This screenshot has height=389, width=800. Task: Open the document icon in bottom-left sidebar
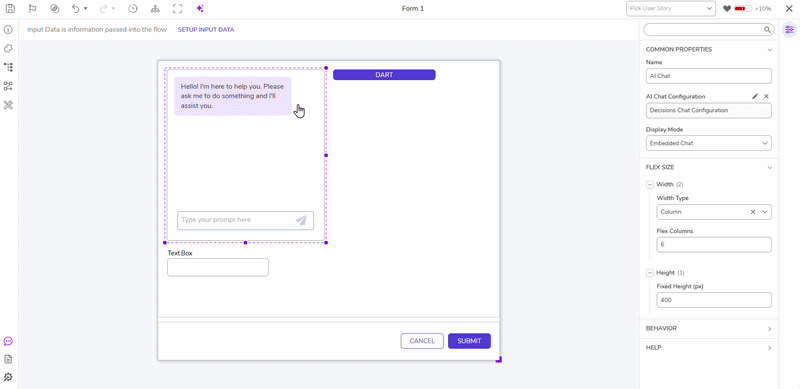8,359
